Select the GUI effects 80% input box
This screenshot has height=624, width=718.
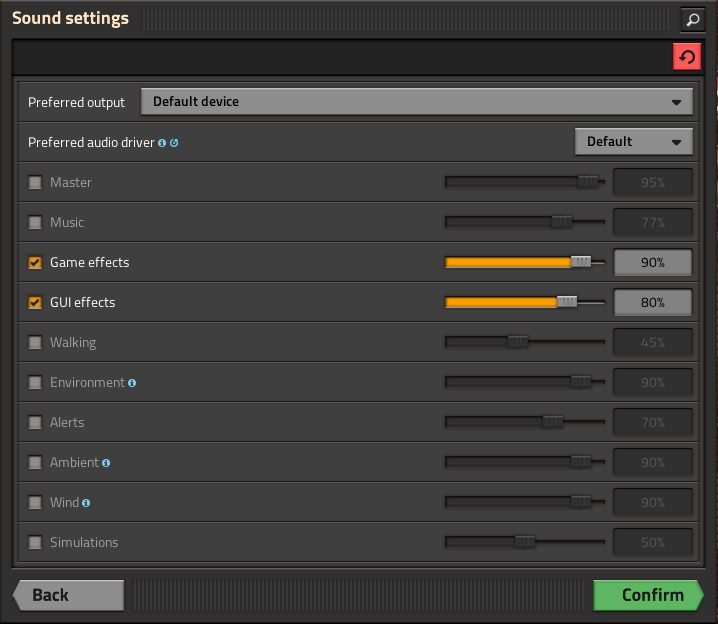point(652,302)
